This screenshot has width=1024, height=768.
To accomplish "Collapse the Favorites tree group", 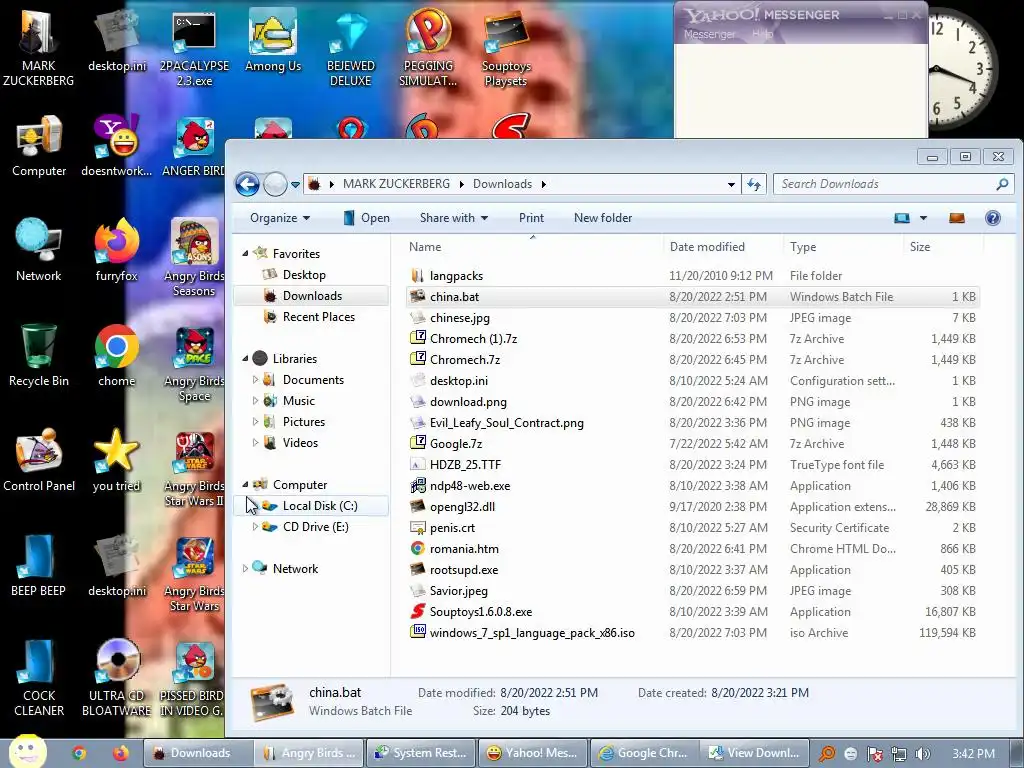I will 246,253.
